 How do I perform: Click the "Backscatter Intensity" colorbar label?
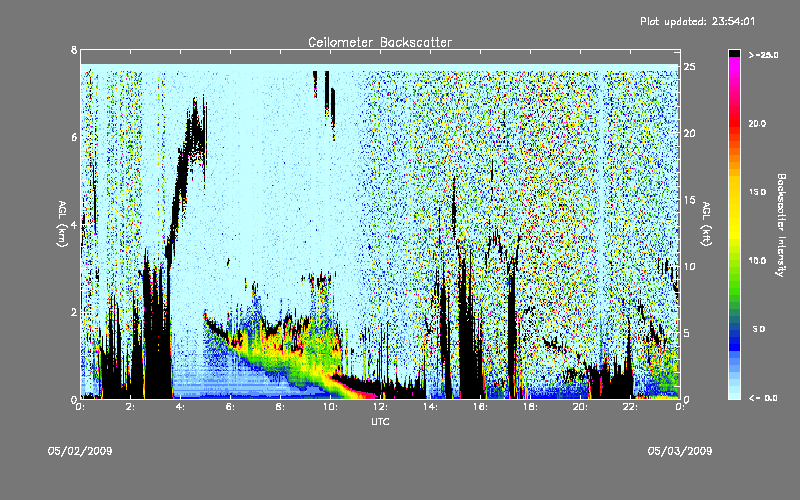point(781,225)
